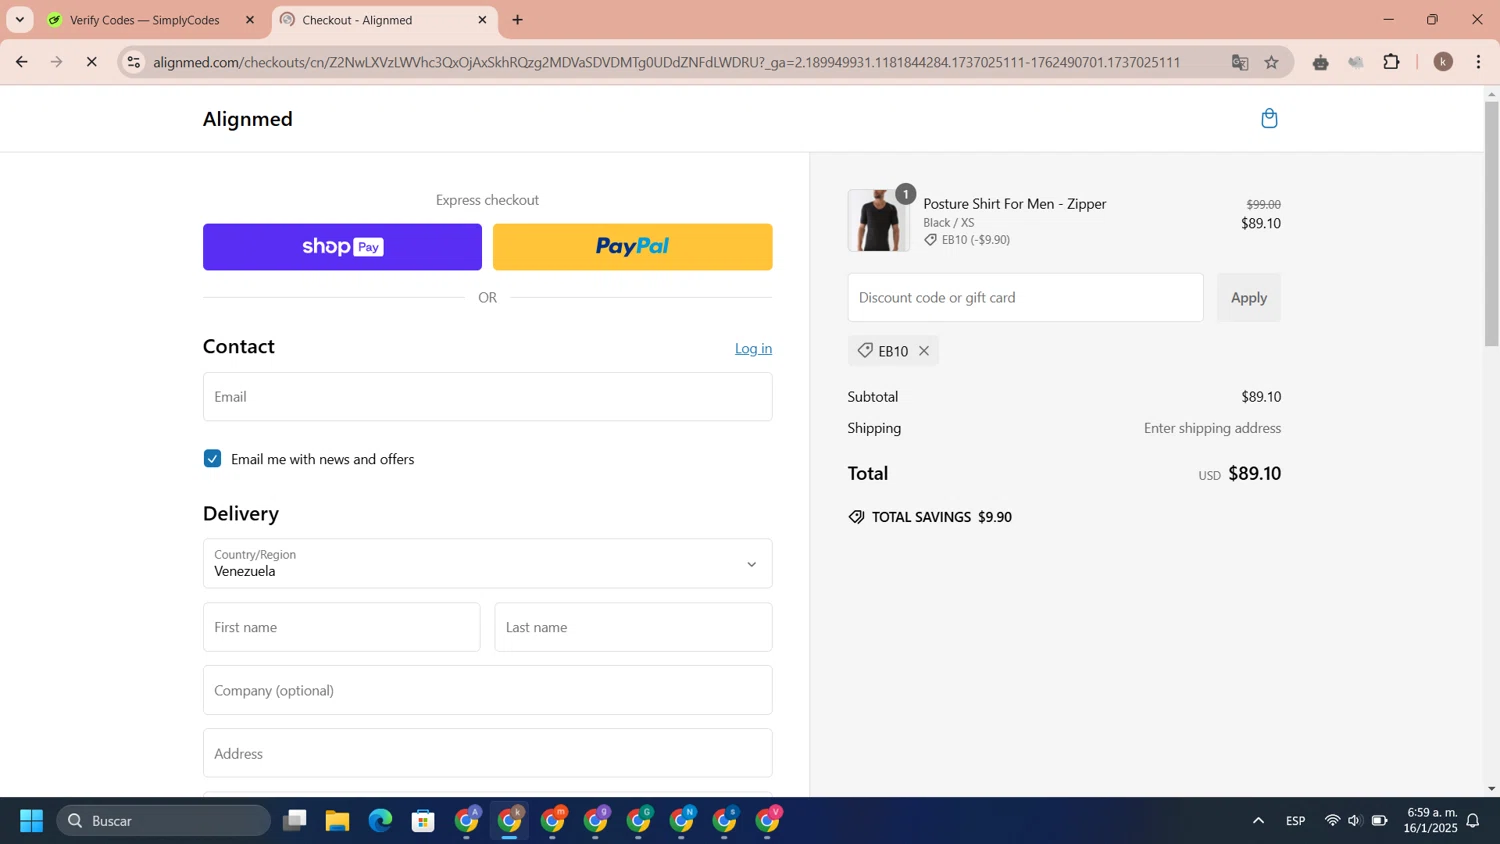The width and height of the screenshot is (1500, 844).
Task: Focus the Email input field
Action: [x=487, y=397]
